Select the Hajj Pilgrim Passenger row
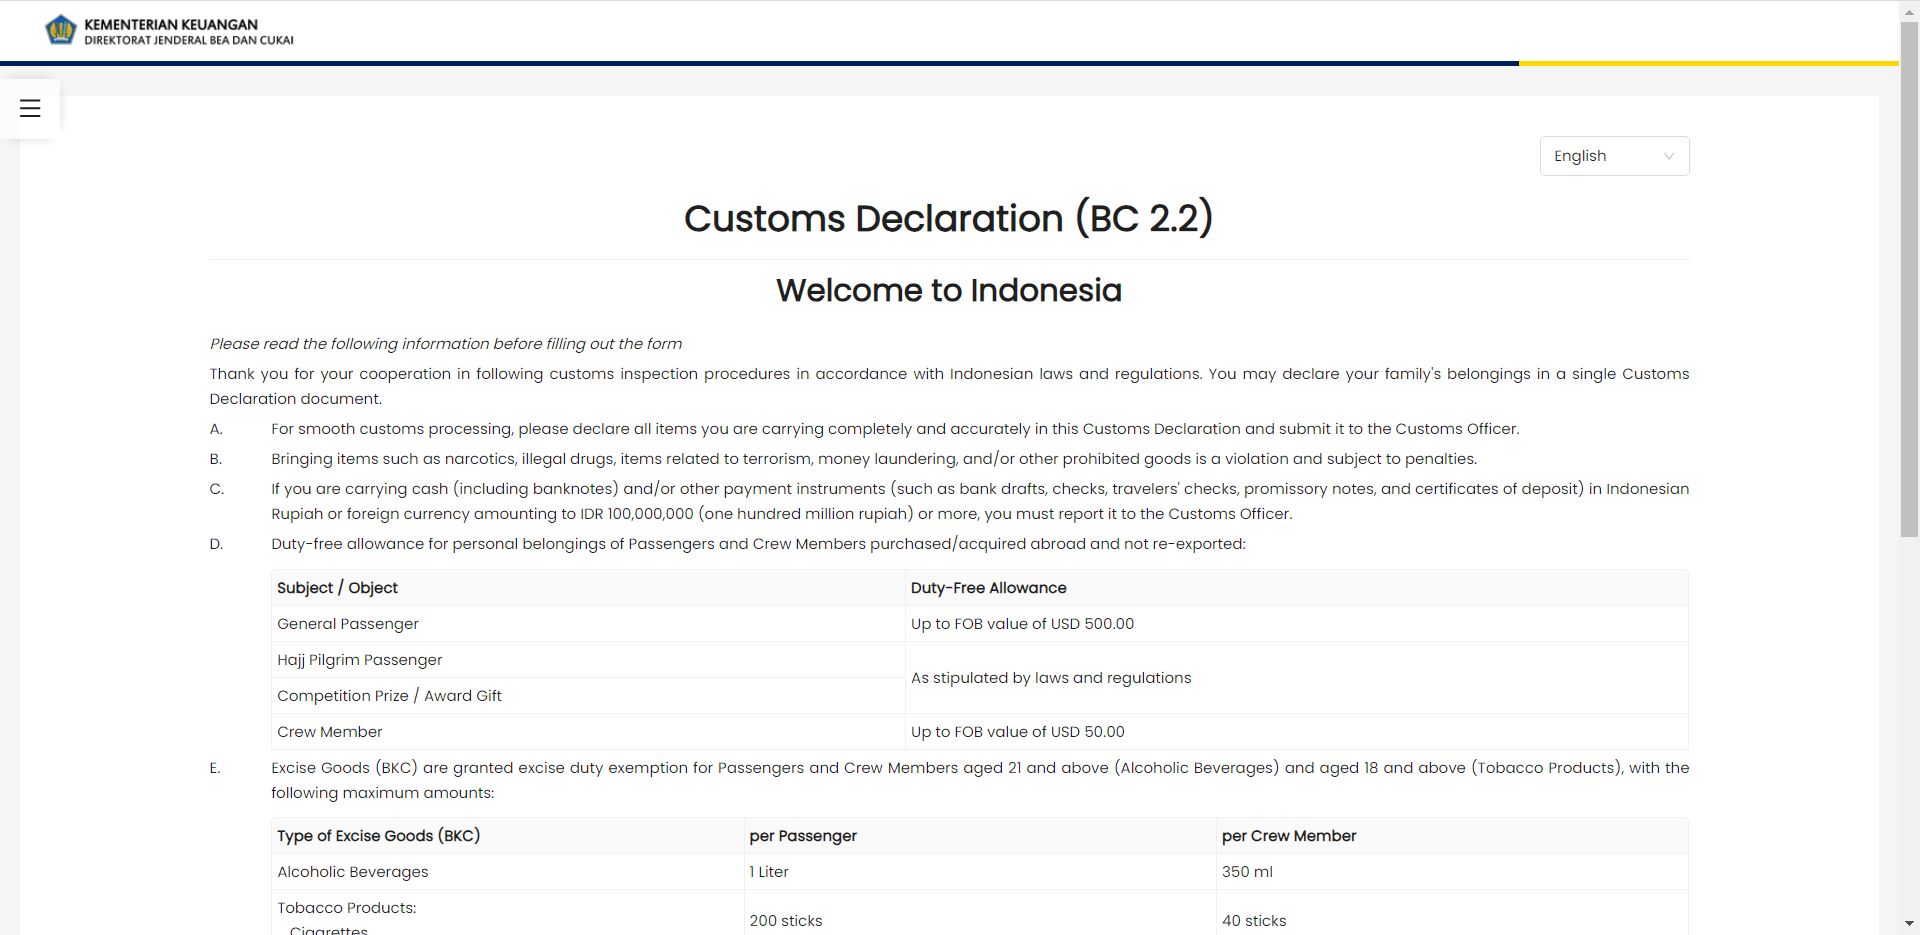The width and height of the screenshot is (1920, 935). point(359,660)
